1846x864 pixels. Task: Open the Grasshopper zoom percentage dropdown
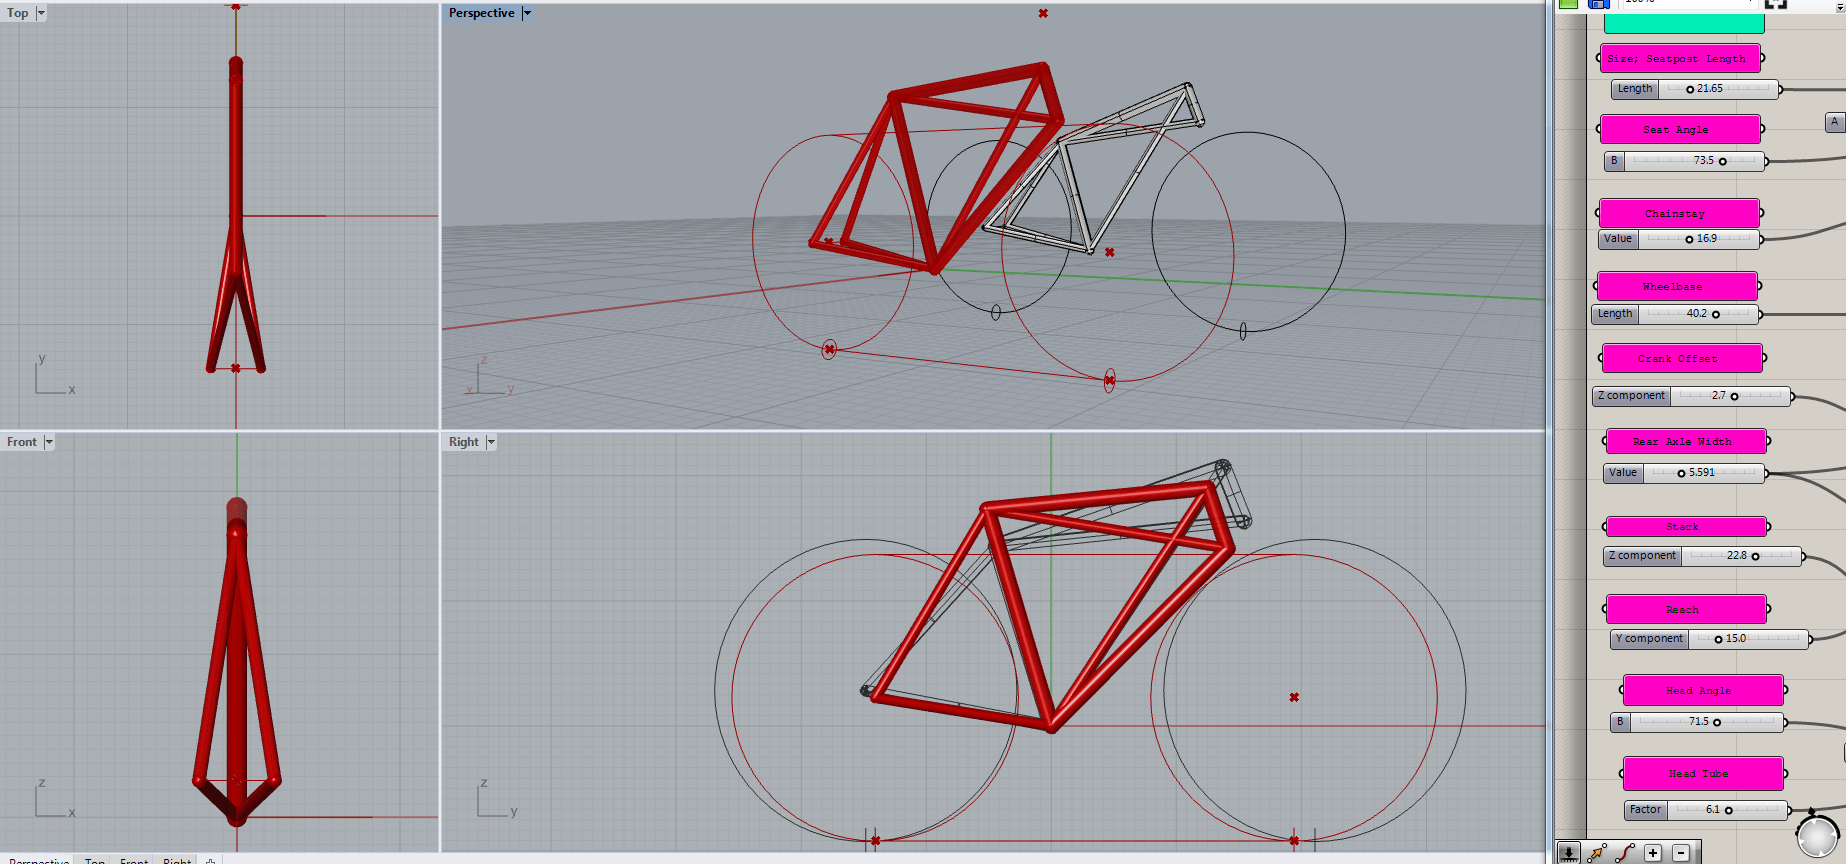[1751, 3]
